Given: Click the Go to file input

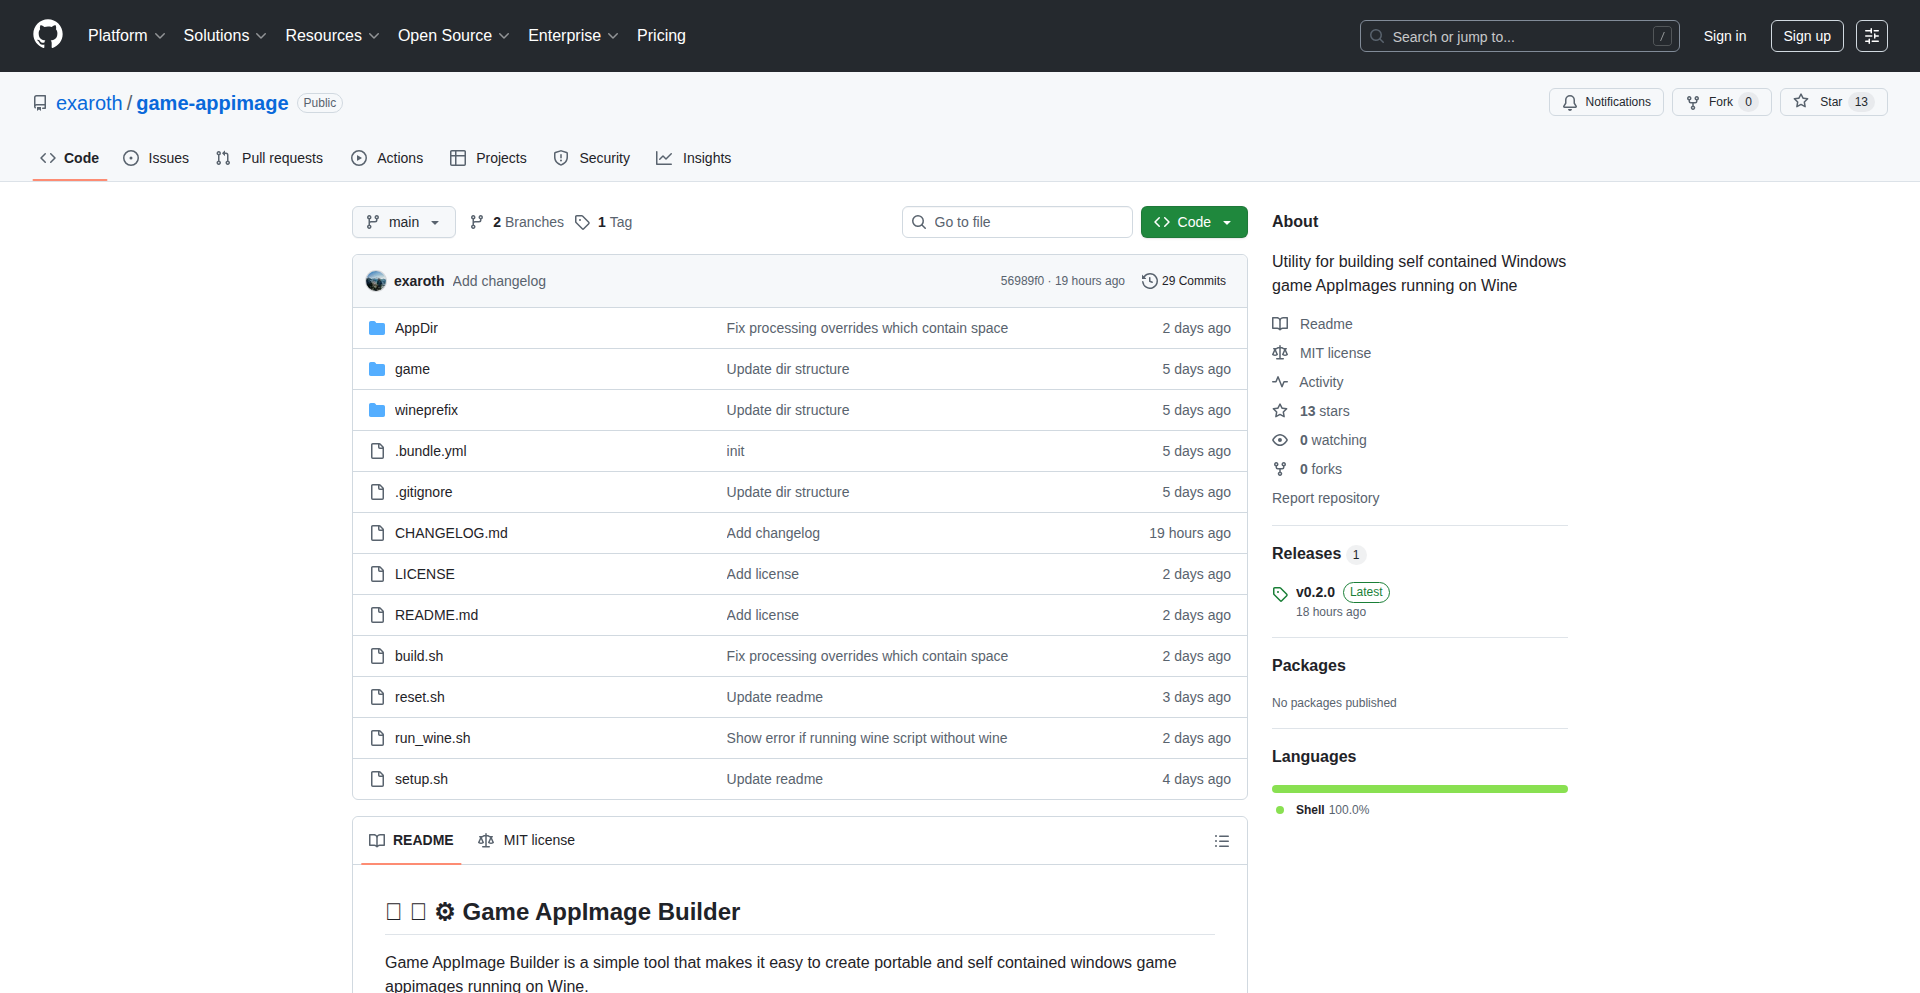Looking at the screenshot, I should (x=1017, y=222).
